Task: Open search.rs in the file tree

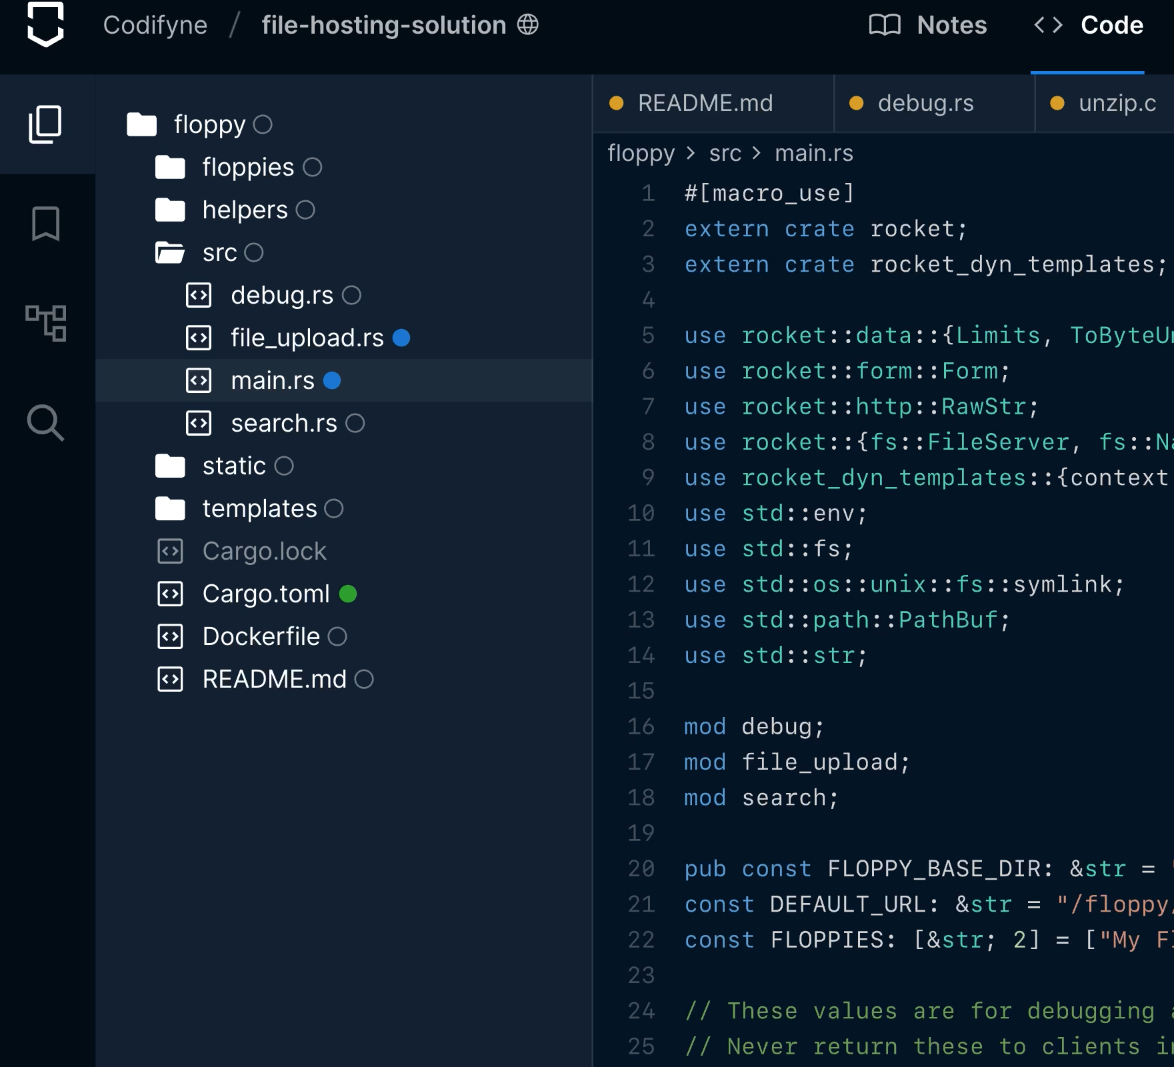Action: pos(283,424)
